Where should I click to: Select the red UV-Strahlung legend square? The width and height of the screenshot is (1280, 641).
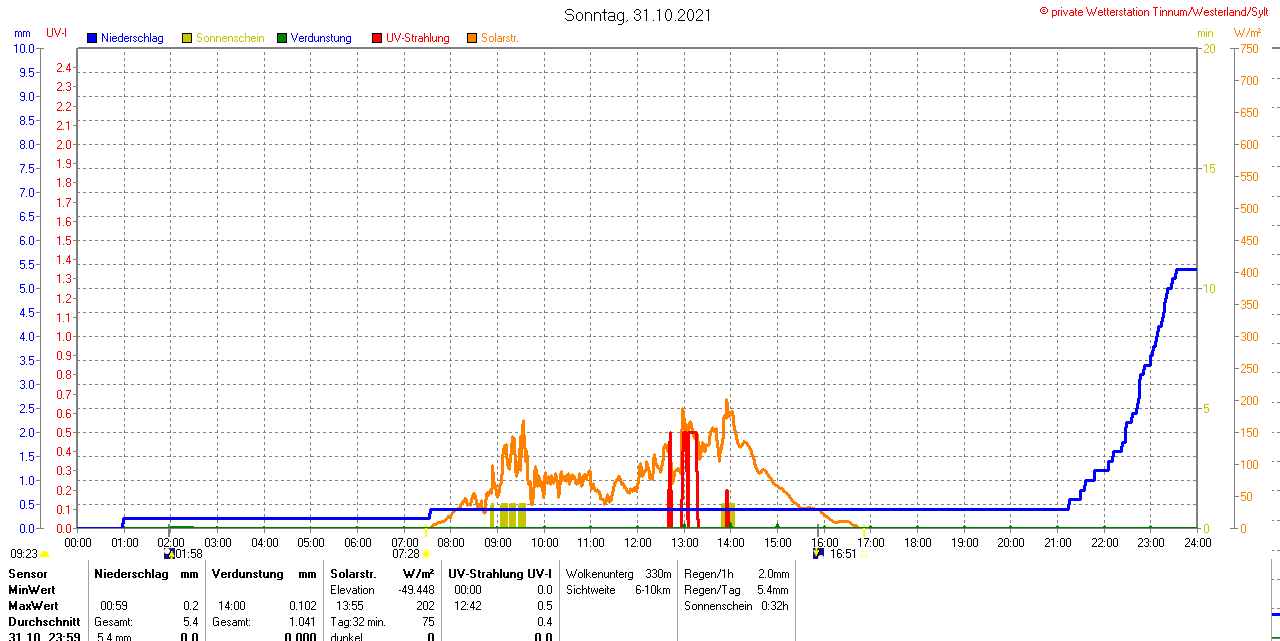pyautogui.click(x=377, y=38)
